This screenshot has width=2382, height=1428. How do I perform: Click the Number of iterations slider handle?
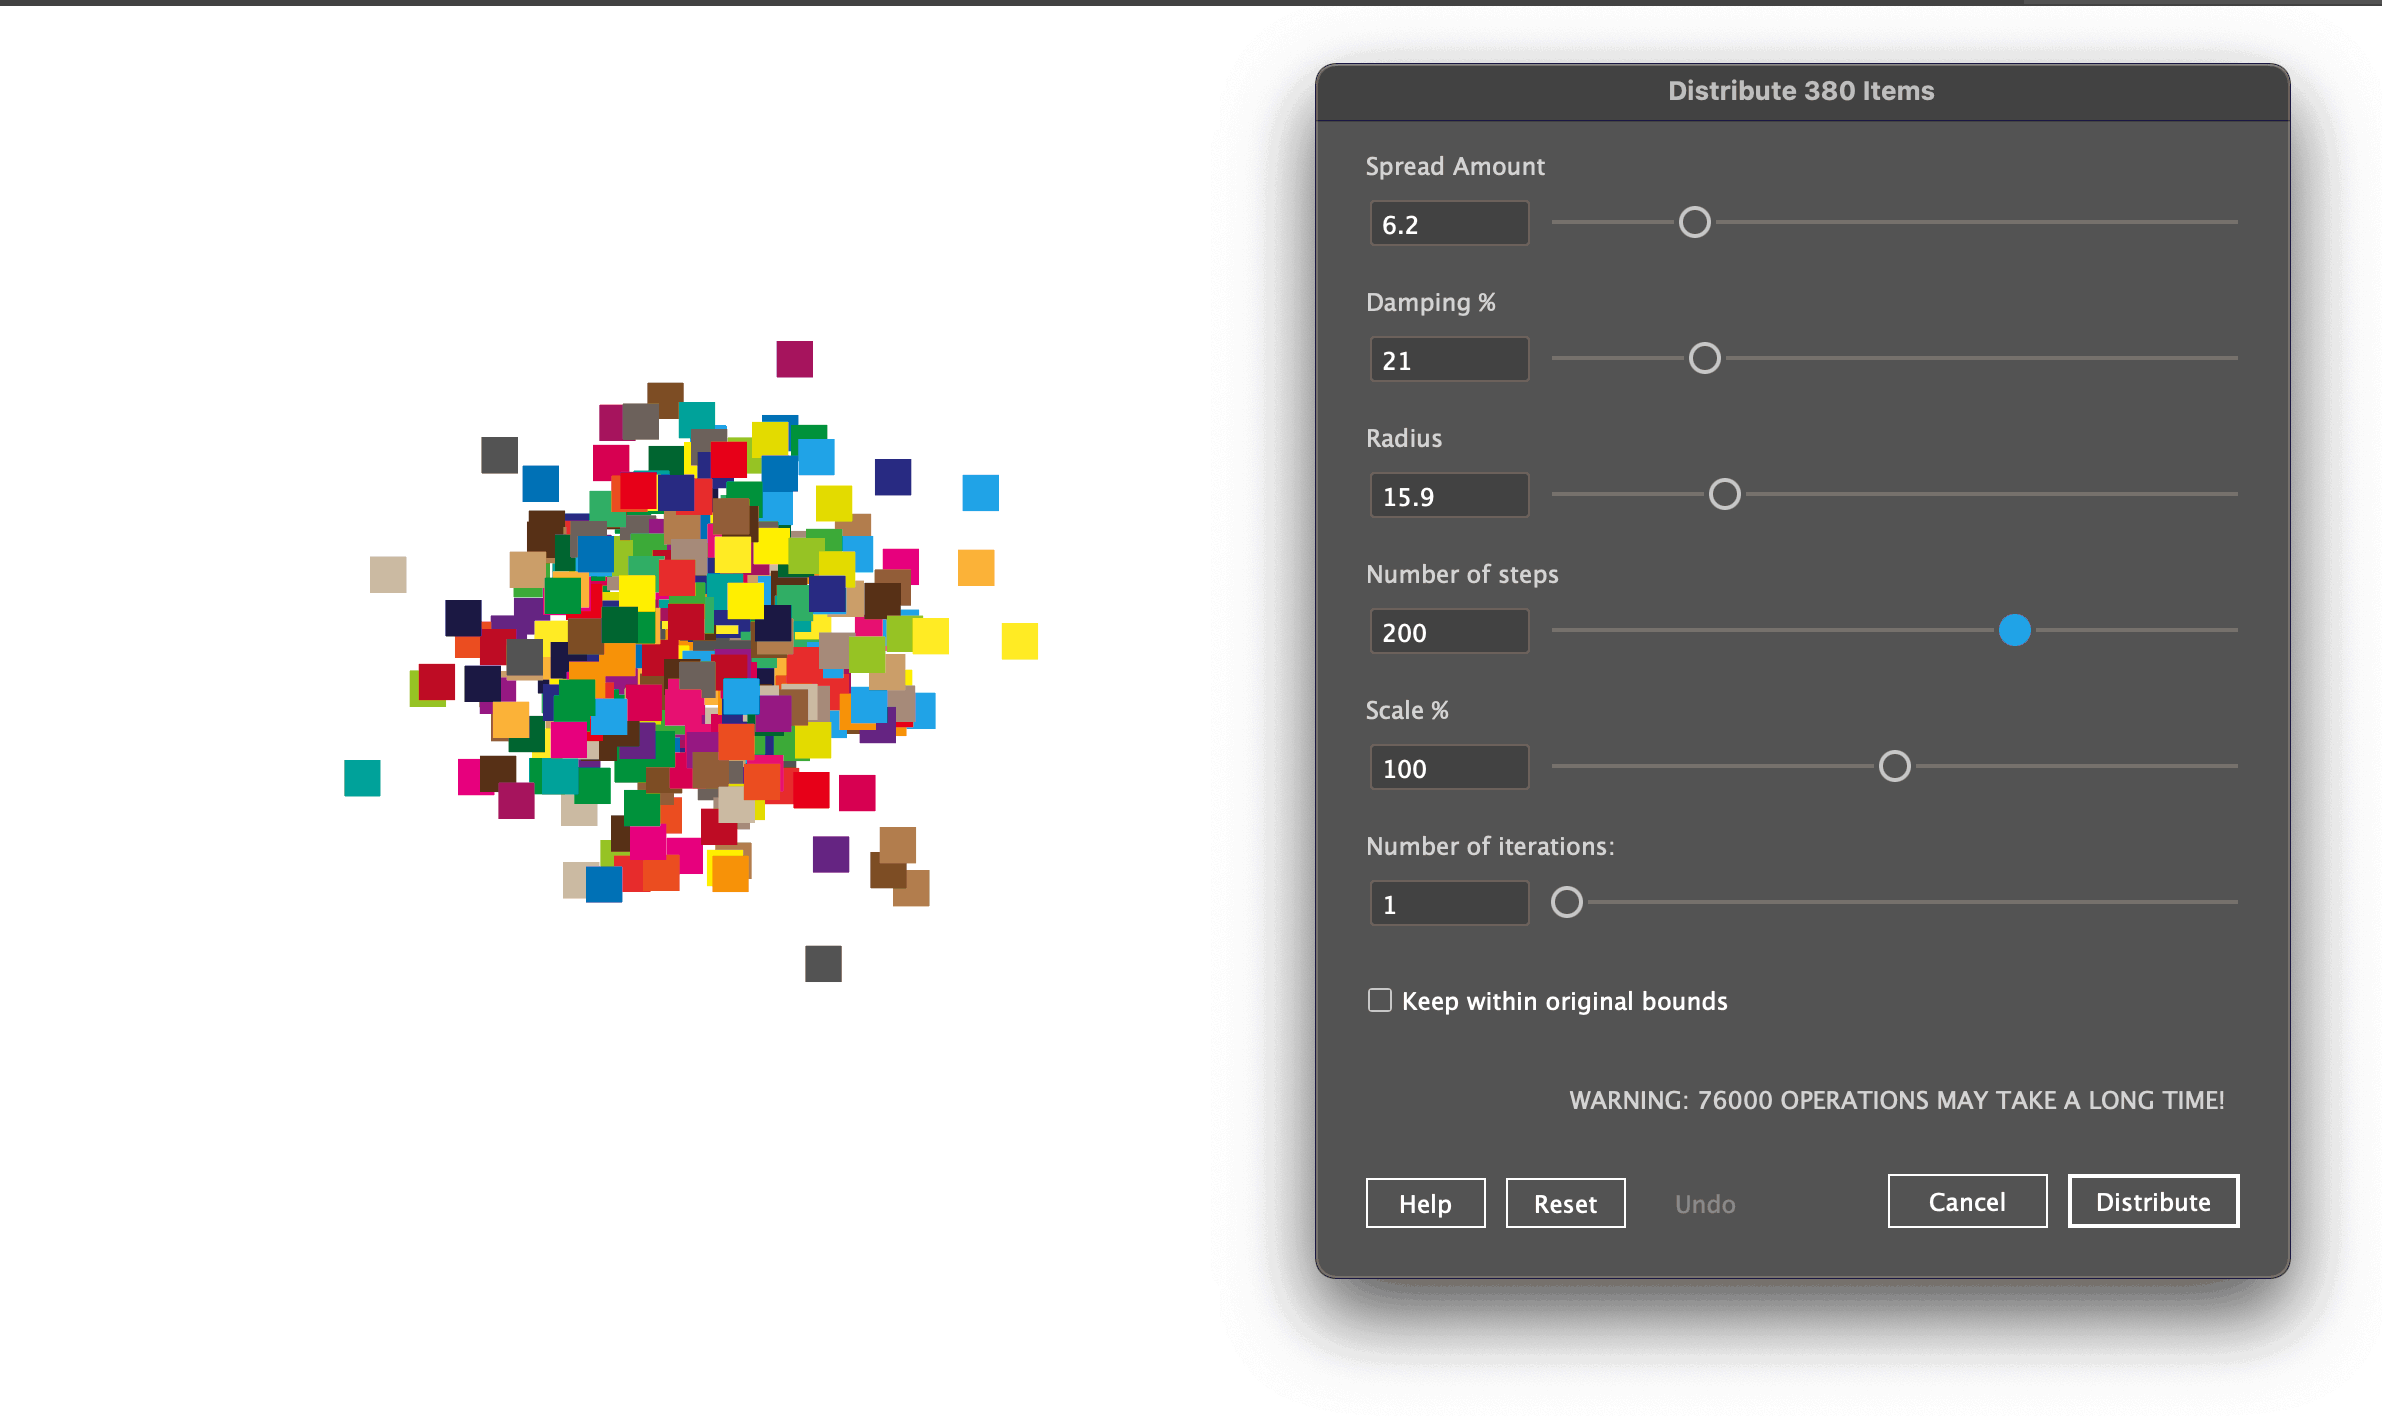point(1566,902)
